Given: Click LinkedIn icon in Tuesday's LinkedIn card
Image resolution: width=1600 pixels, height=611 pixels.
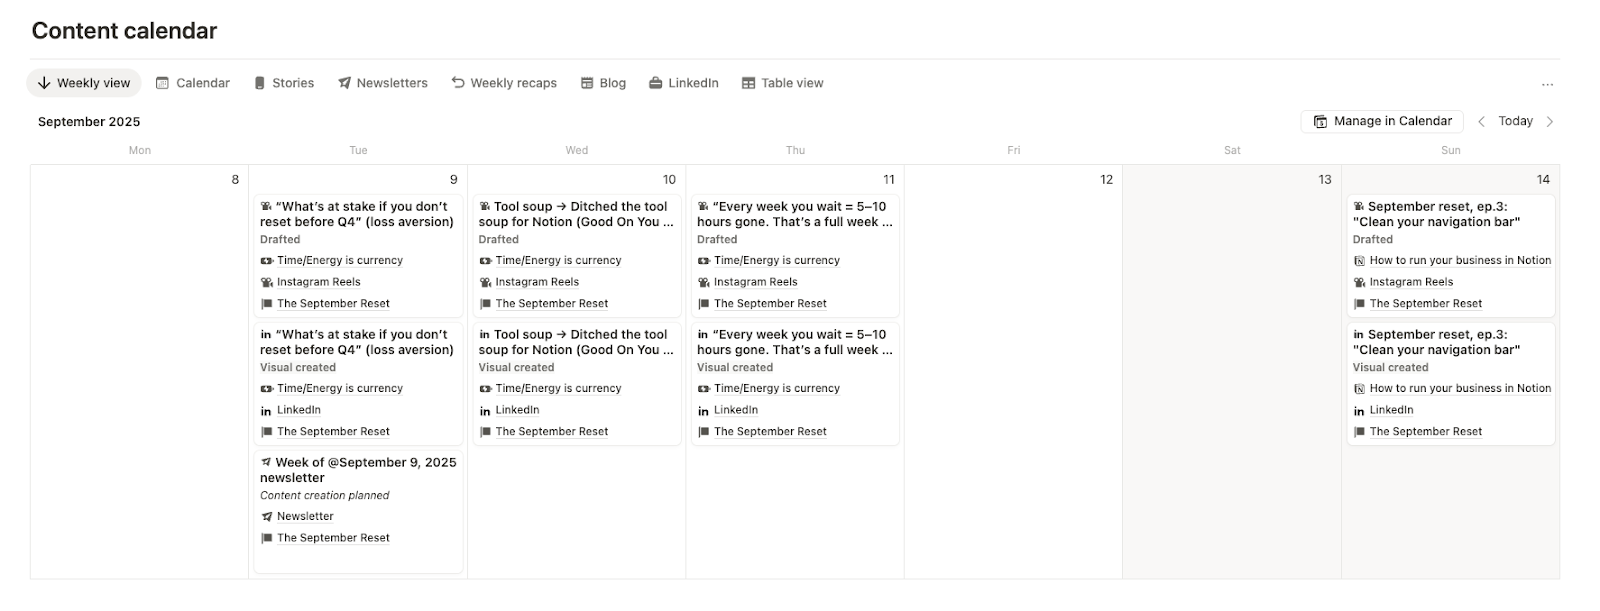Looking at the screenshot, I should tap(266, 411).
